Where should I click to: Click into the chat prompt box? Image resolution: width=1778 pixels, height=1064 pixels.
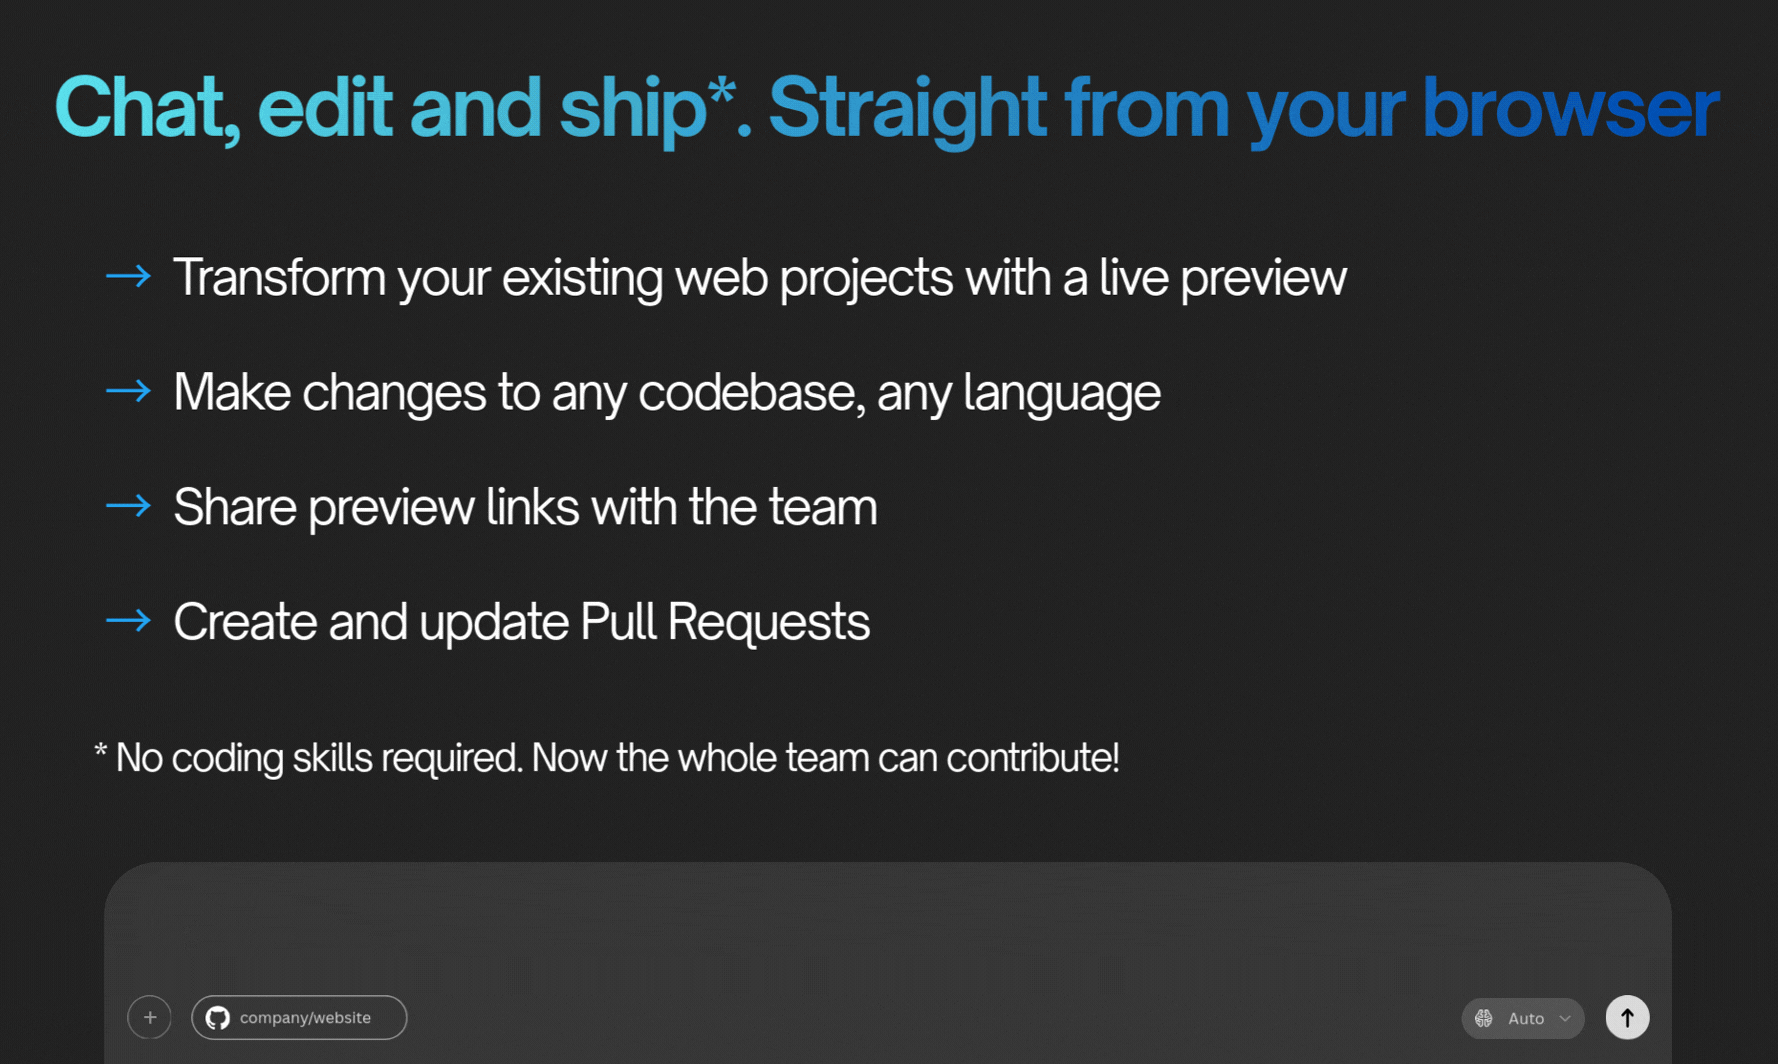click(x=886, y=930)
